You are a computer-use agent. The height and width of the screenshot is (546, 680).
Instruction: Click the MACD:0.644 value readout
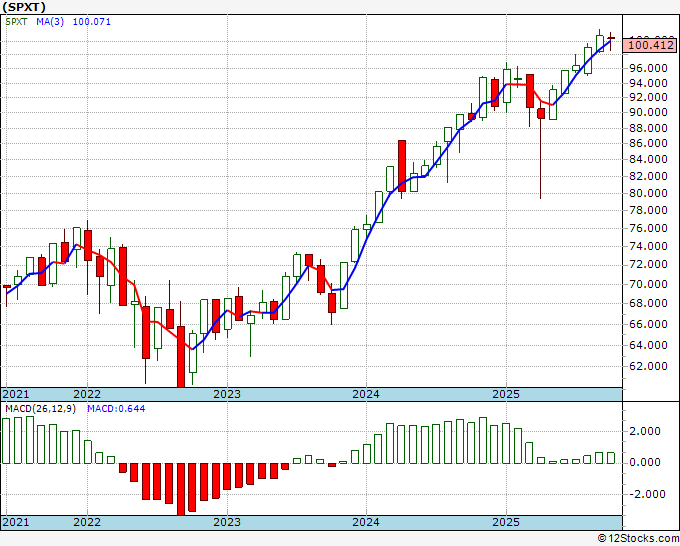(x=116, y=409)
